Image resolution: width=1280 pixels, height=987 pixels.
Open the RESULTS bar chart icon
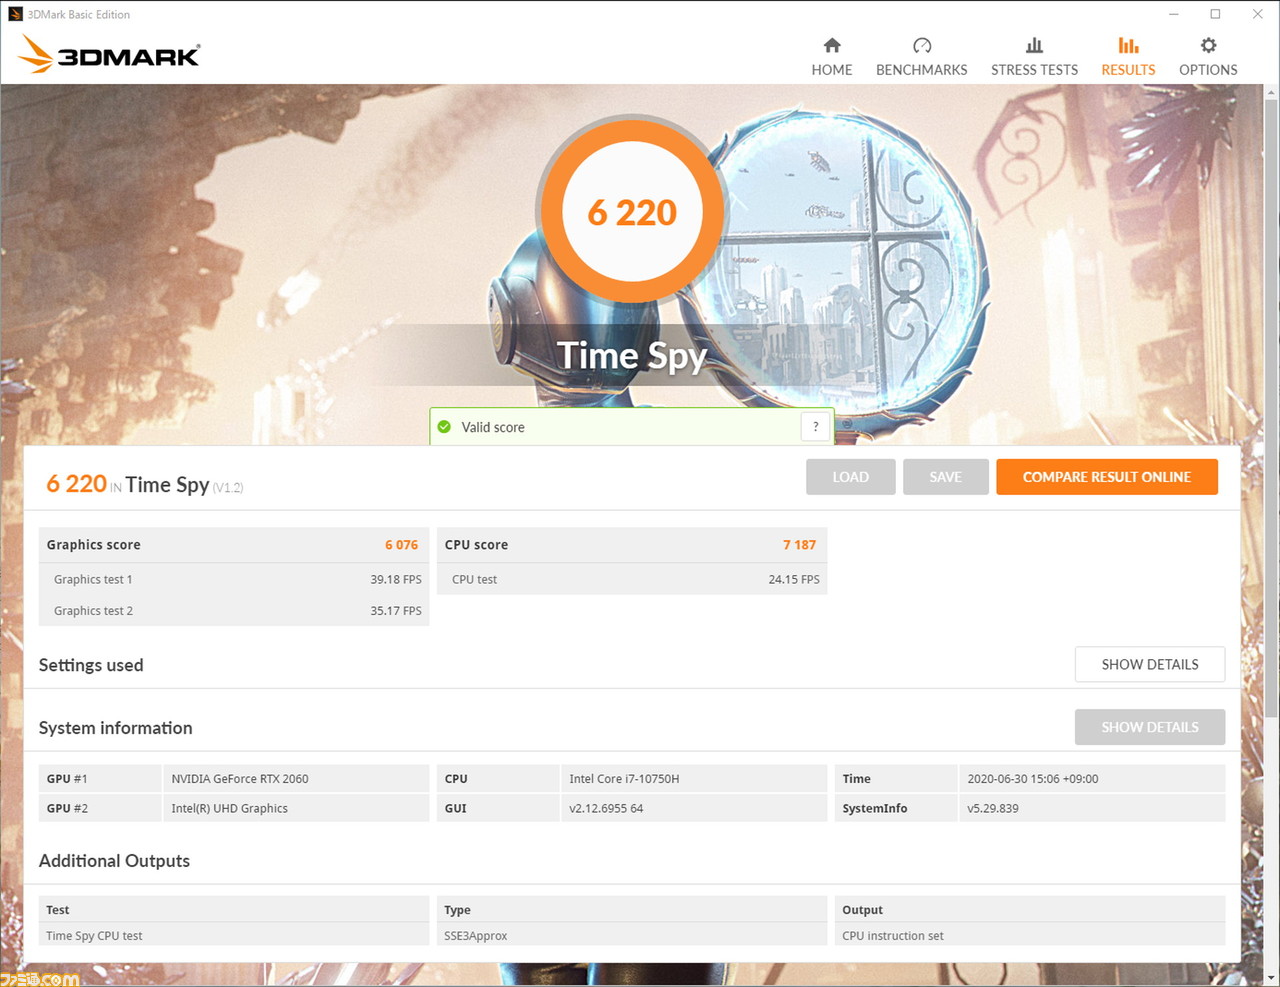(1128, 45)
